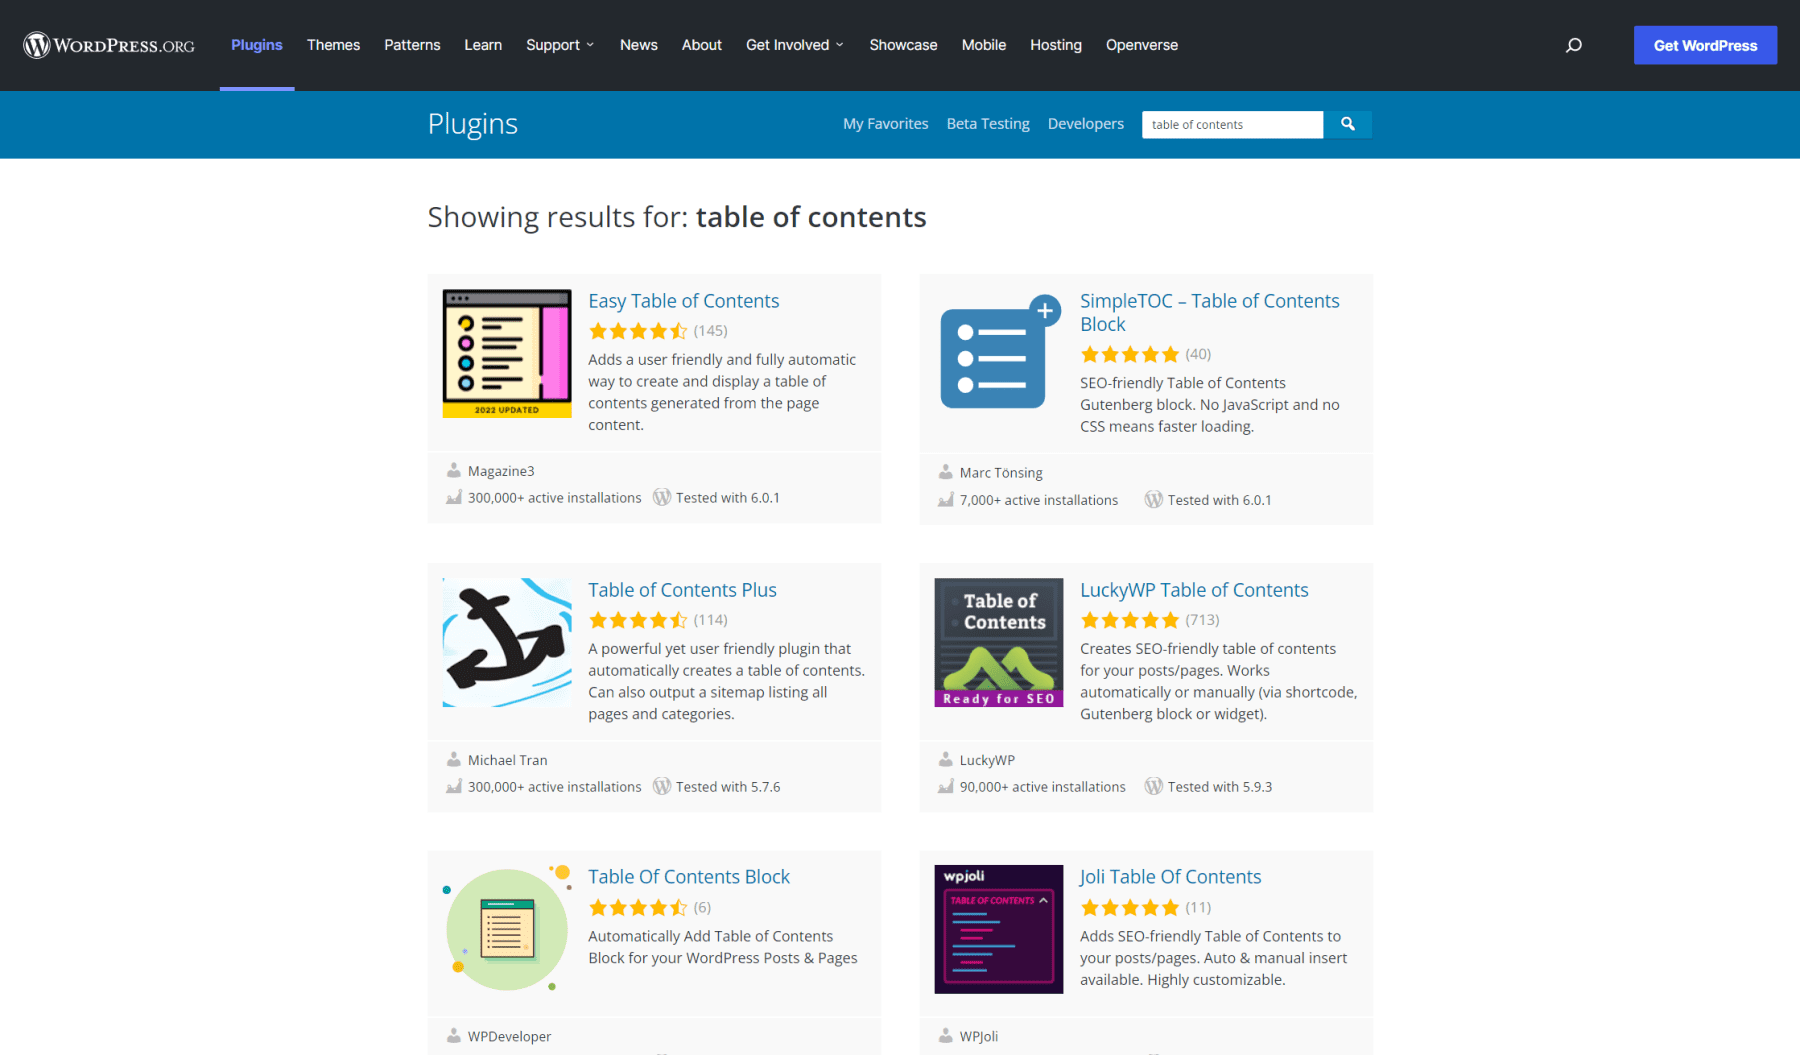Open the LuckyWP Table of Contents plugin page
Image resolution: width=1800 pixels, height=1055 pixels.
coord(1193,590)
